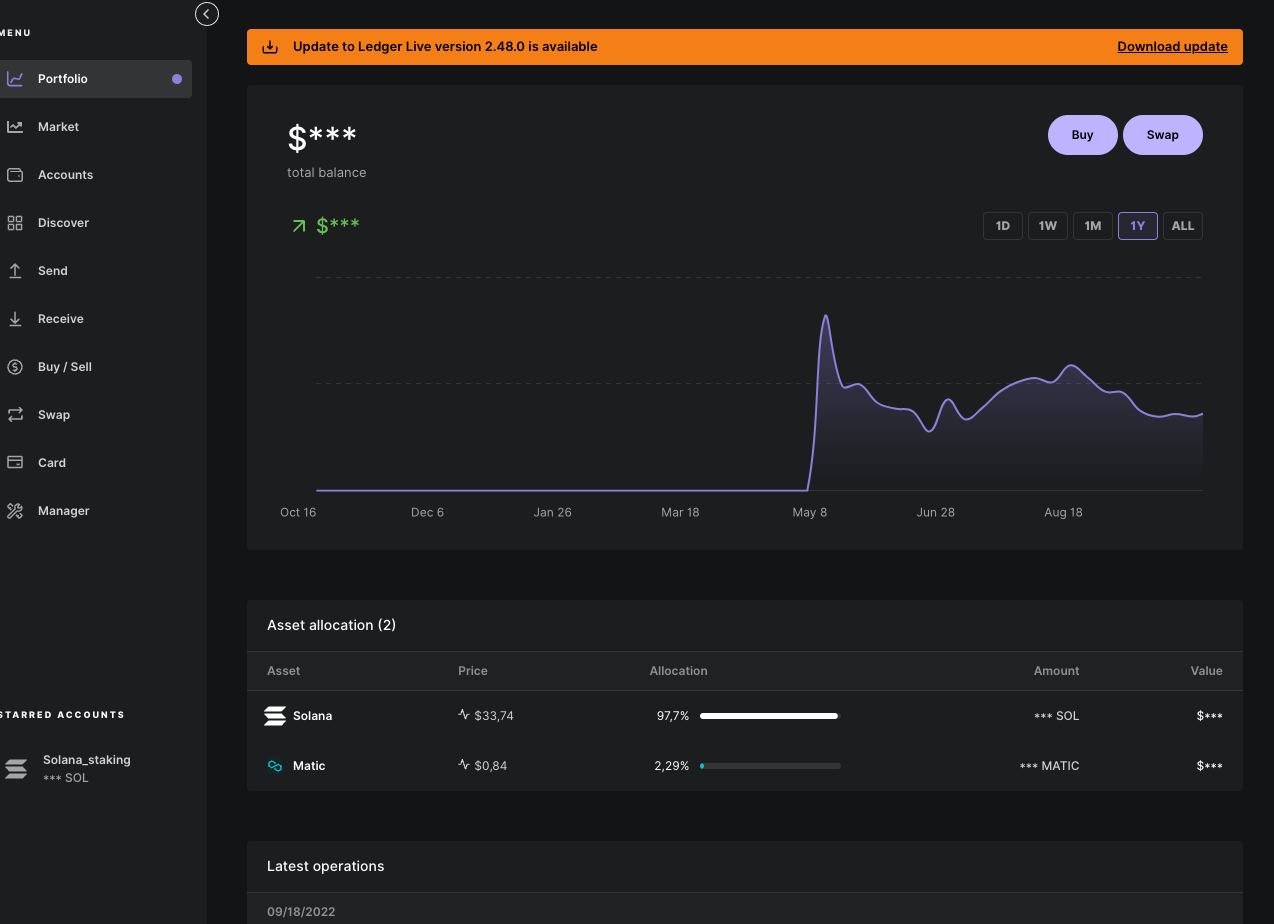This screenshot has height=924, width=1274.
Task: Click the Allocation column header
Action: (x=678, y=671)
